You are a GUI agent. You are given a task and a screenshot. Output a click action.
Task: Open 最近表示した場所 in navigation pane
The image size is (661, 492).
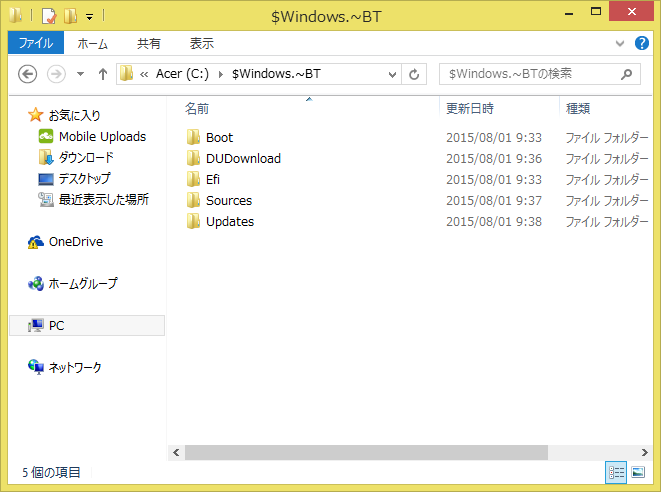tap(104, 199)
